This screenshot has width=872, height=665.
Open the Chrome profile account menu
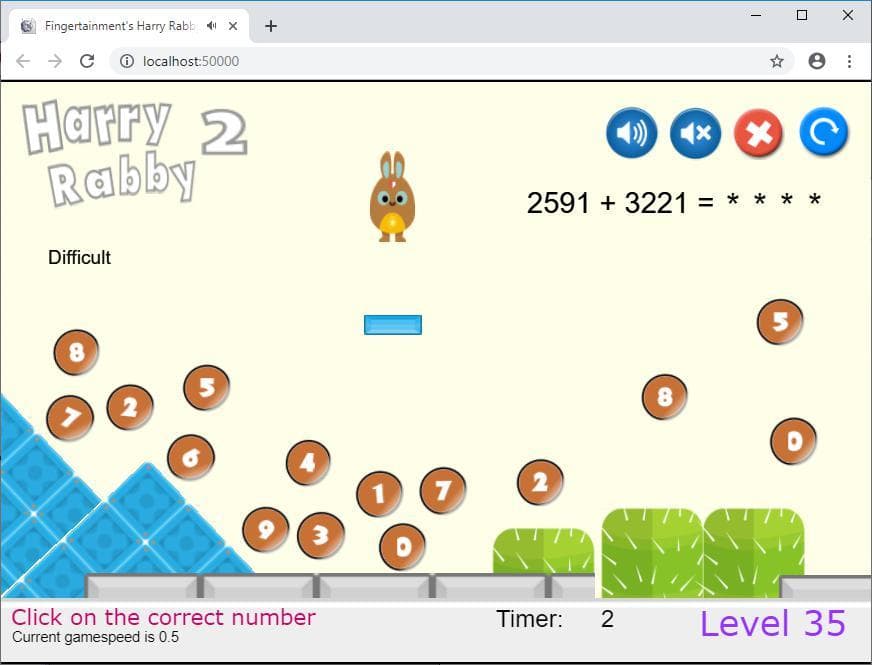(816, 61)
